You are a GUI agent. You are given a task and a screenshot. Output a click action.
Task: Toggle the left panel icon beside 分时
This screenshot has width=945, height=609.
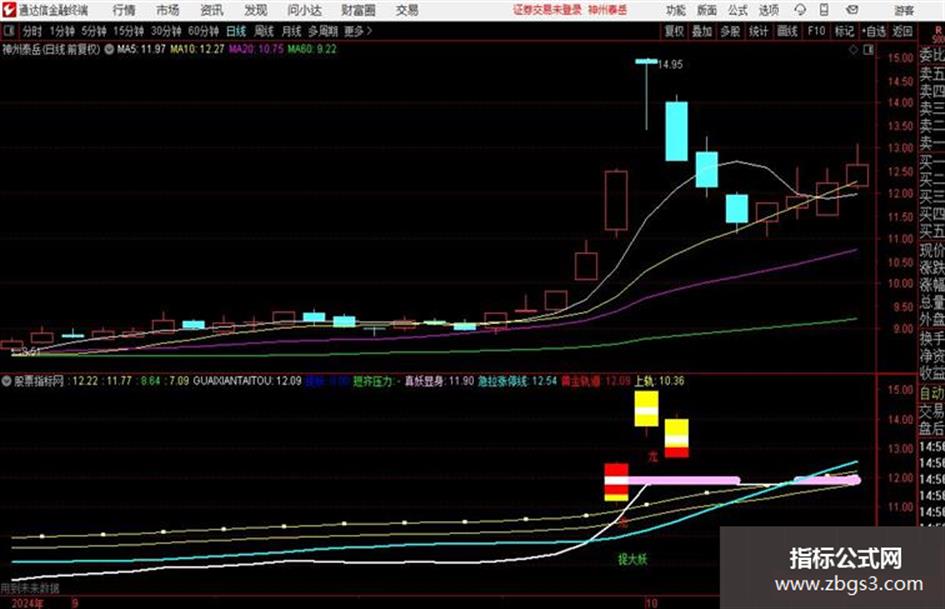coord(8,31)
